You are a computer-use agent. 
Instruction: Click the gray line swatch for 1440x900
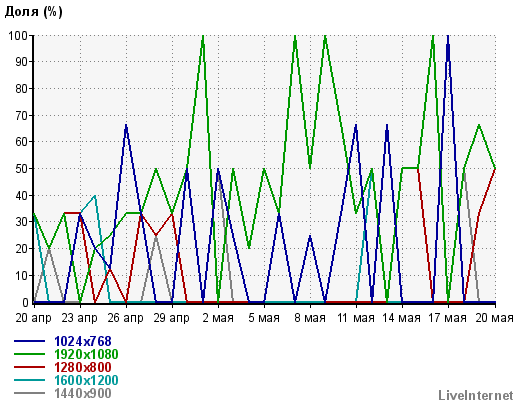[x=29, y=393]
